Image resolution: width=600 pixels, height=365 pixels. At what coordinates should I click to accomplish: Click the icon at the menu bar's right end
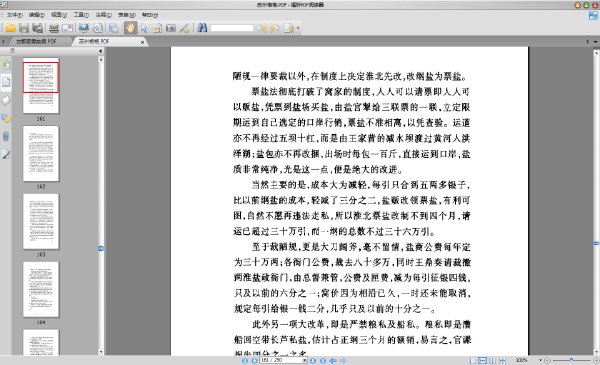pyautogui.click(x=593, y=15)
